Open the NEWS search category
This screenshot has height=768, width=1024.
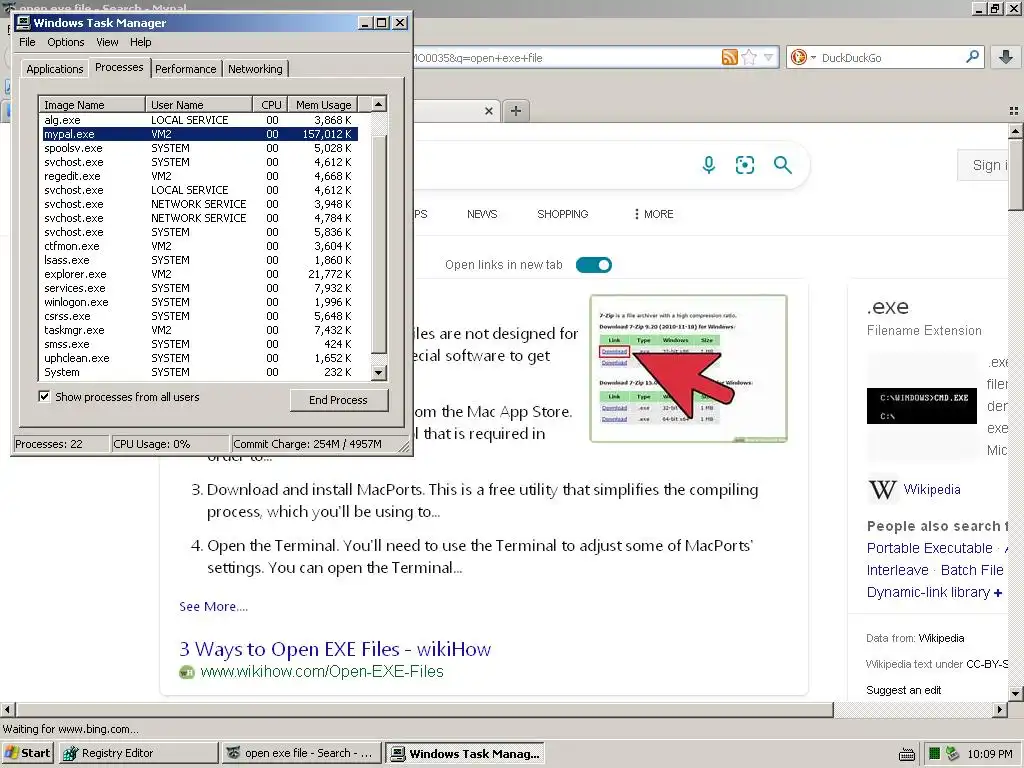[x=482, y=214]
